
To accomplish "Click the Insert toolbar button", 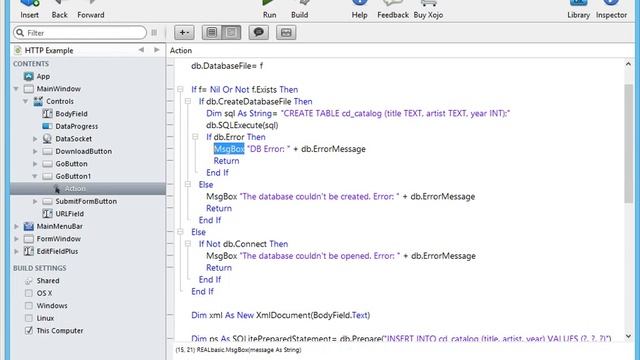I will pyautogui.click(x=29, y=9).
